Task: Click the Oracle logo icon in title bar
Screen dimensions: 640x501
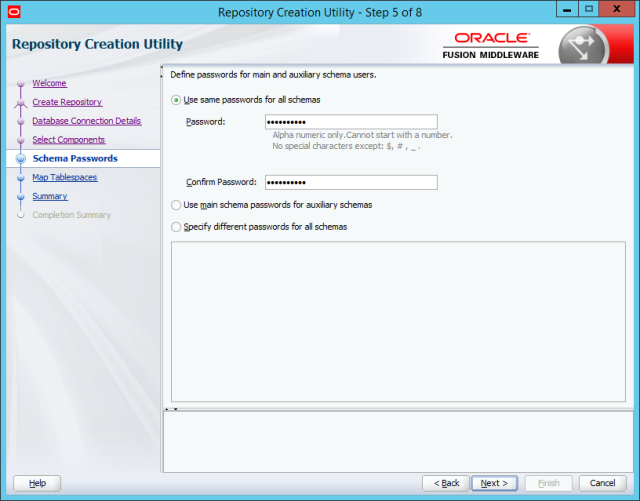Action: point(14,12)
